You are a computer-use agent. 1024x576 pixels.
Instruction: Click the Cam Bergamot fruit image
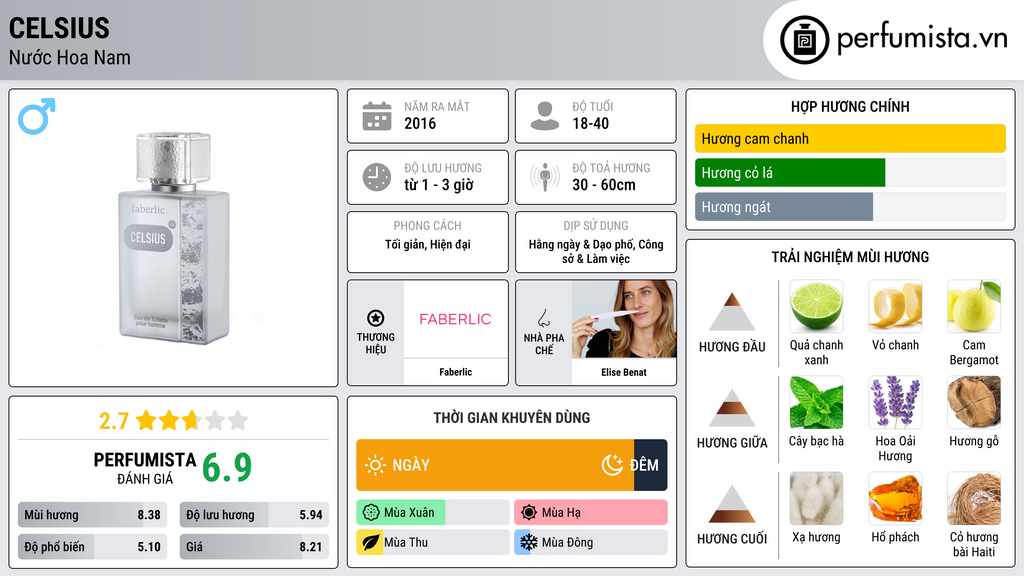[x=974, y=306]
